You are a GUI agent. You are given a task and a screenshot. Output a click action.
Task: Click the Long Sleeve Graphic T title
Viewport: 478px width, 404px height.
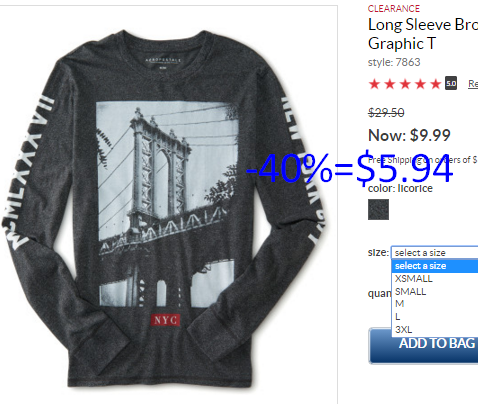pyautogui.click(x=423, y=34)
